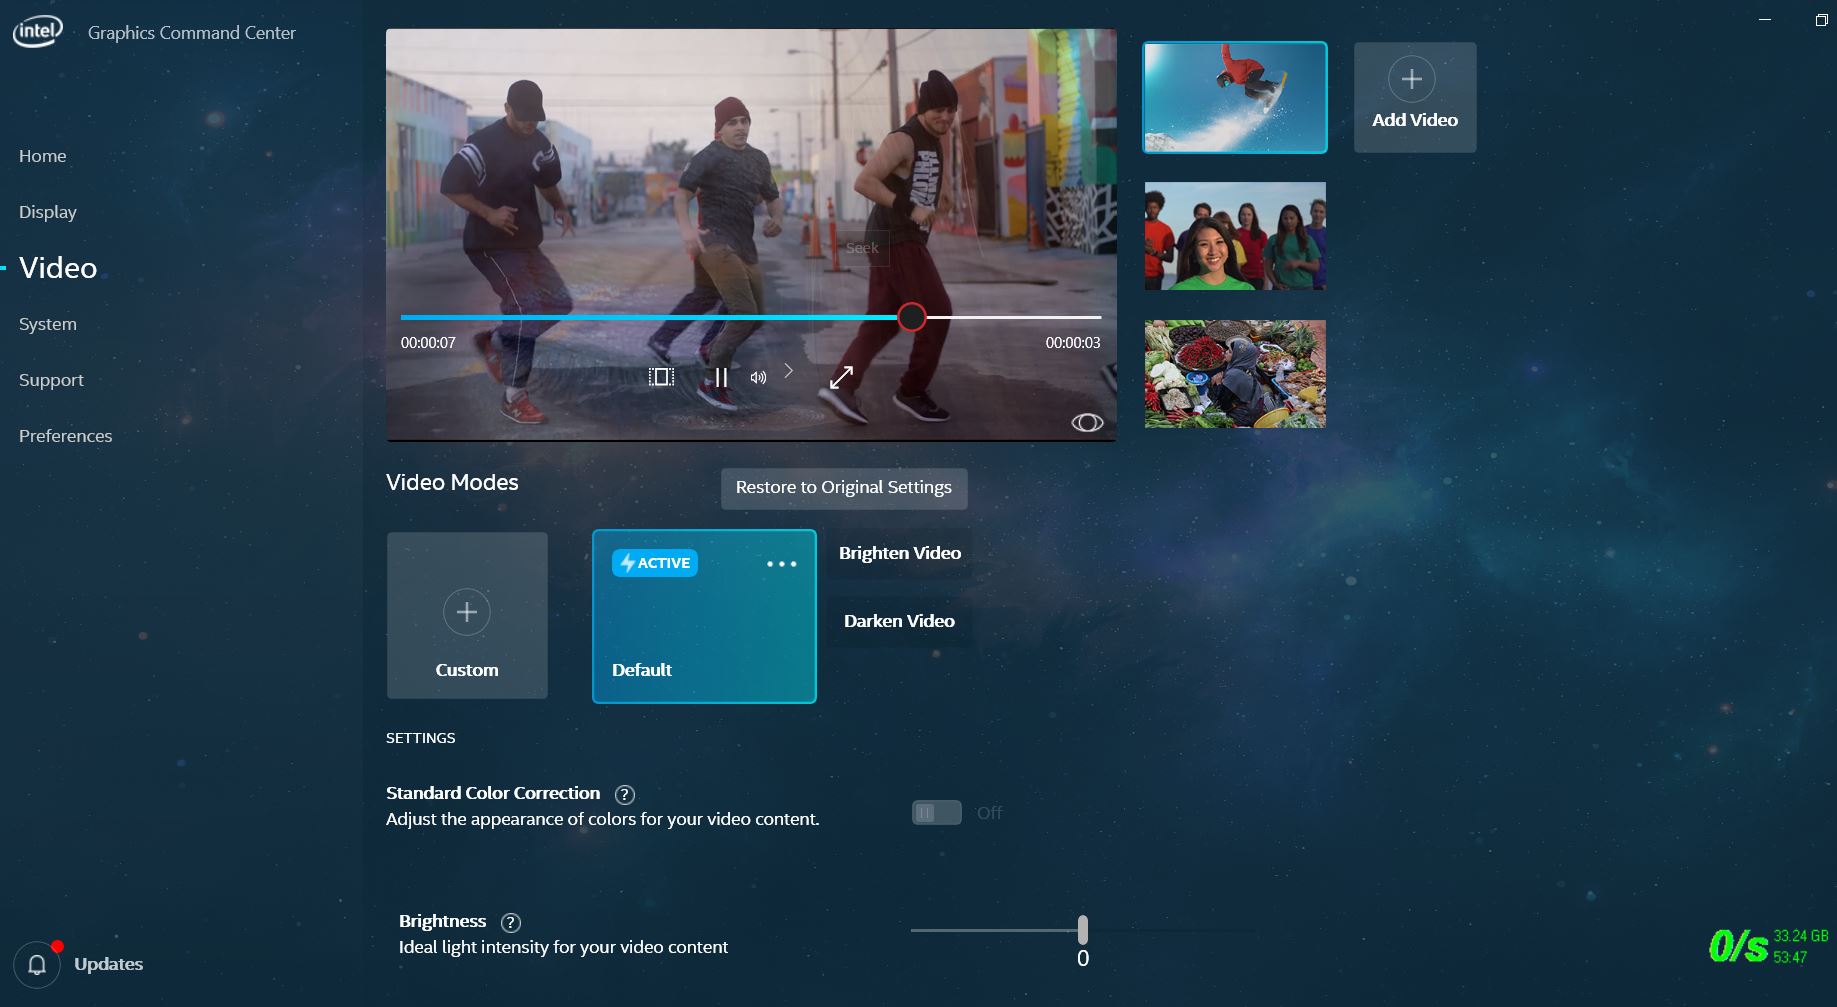This screenshot has height=1007, width=1837.
Task: Expand video to fullscreen with arrow icon
Action: [x=842, y=377]
